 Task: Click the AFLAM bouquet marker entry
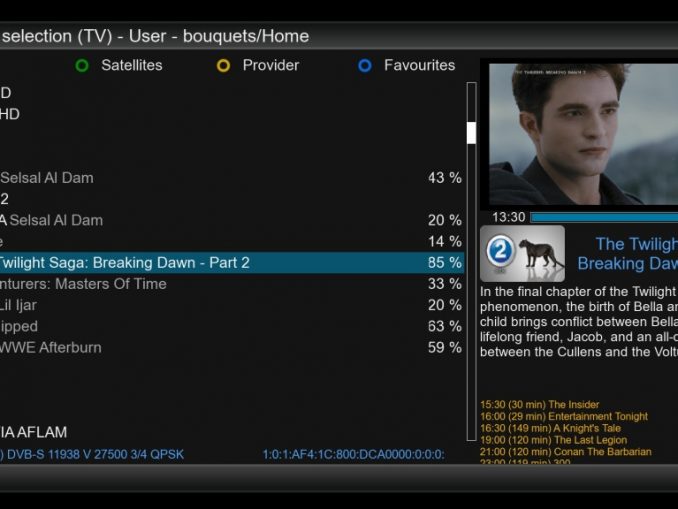[x=33, y=432]
